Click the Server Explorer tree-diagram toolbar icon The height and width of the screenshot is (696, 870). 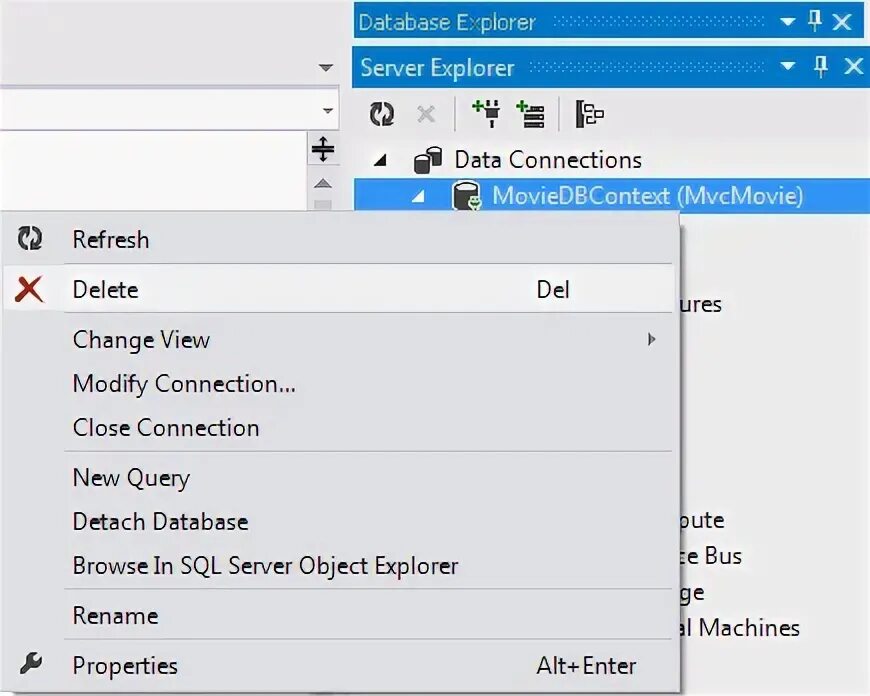(589, 114)
